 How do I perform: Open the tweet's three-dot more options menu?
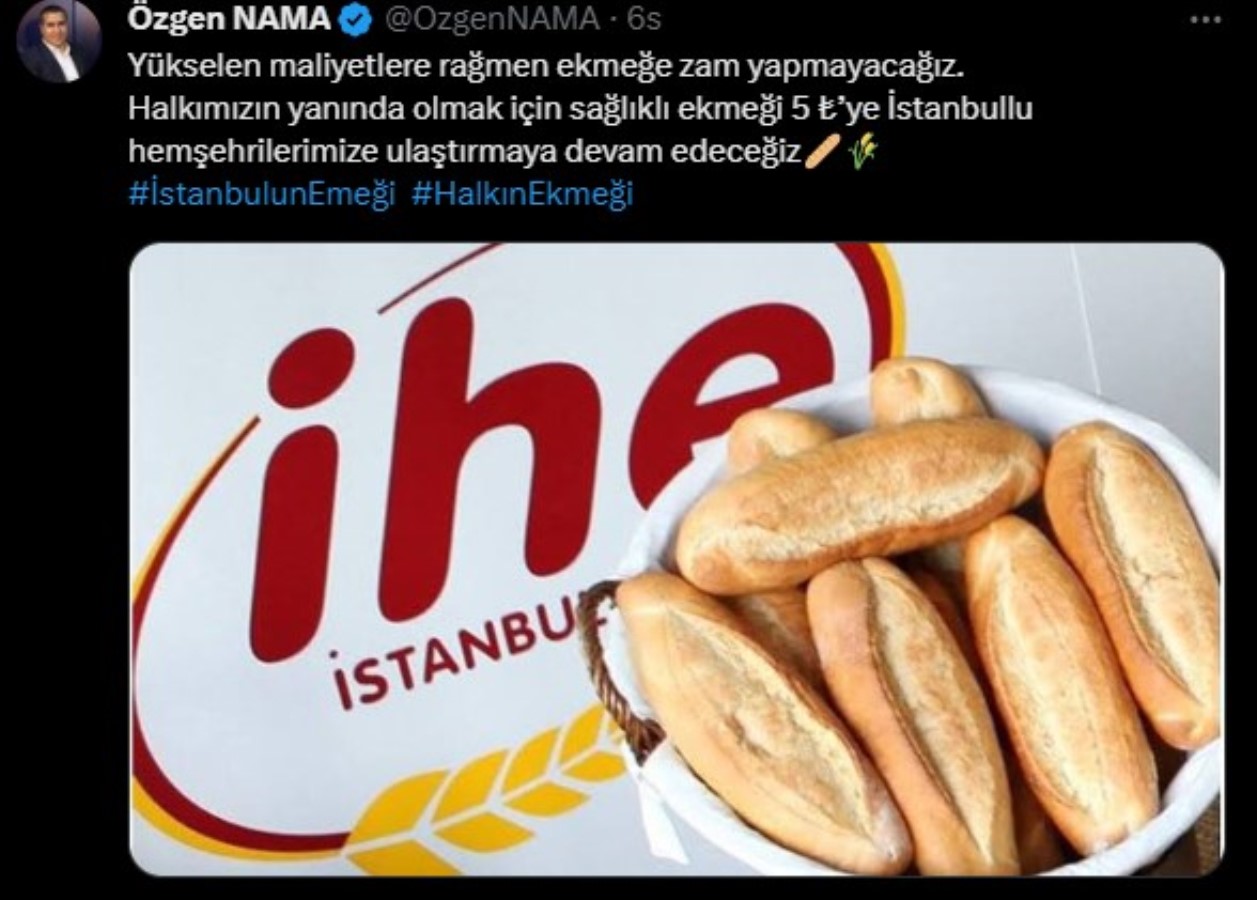coord(1206,21)
